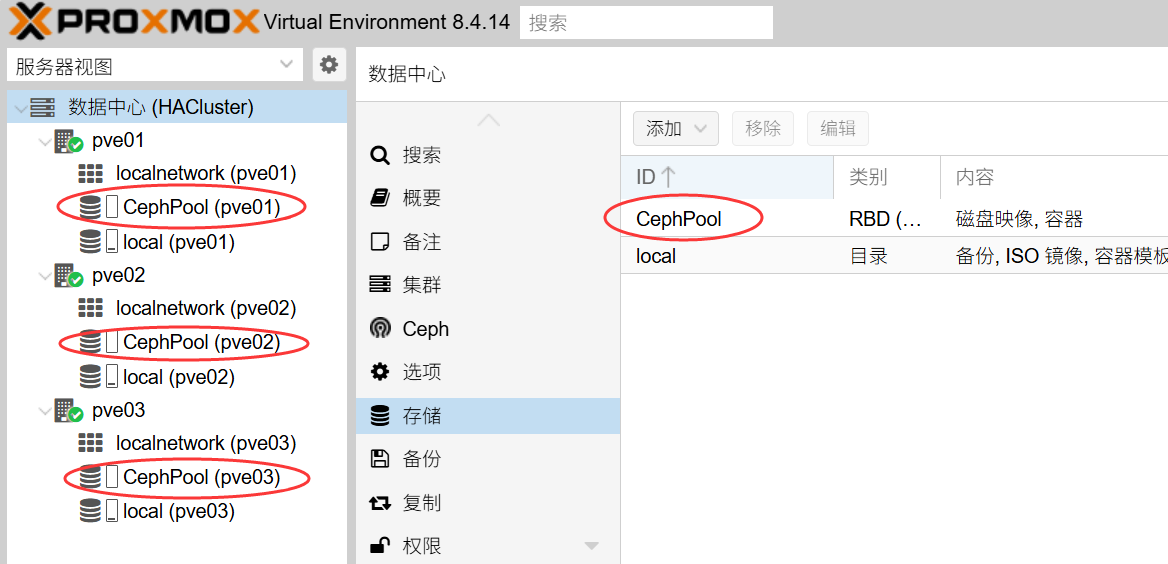Click the 编辑 button

838,128
